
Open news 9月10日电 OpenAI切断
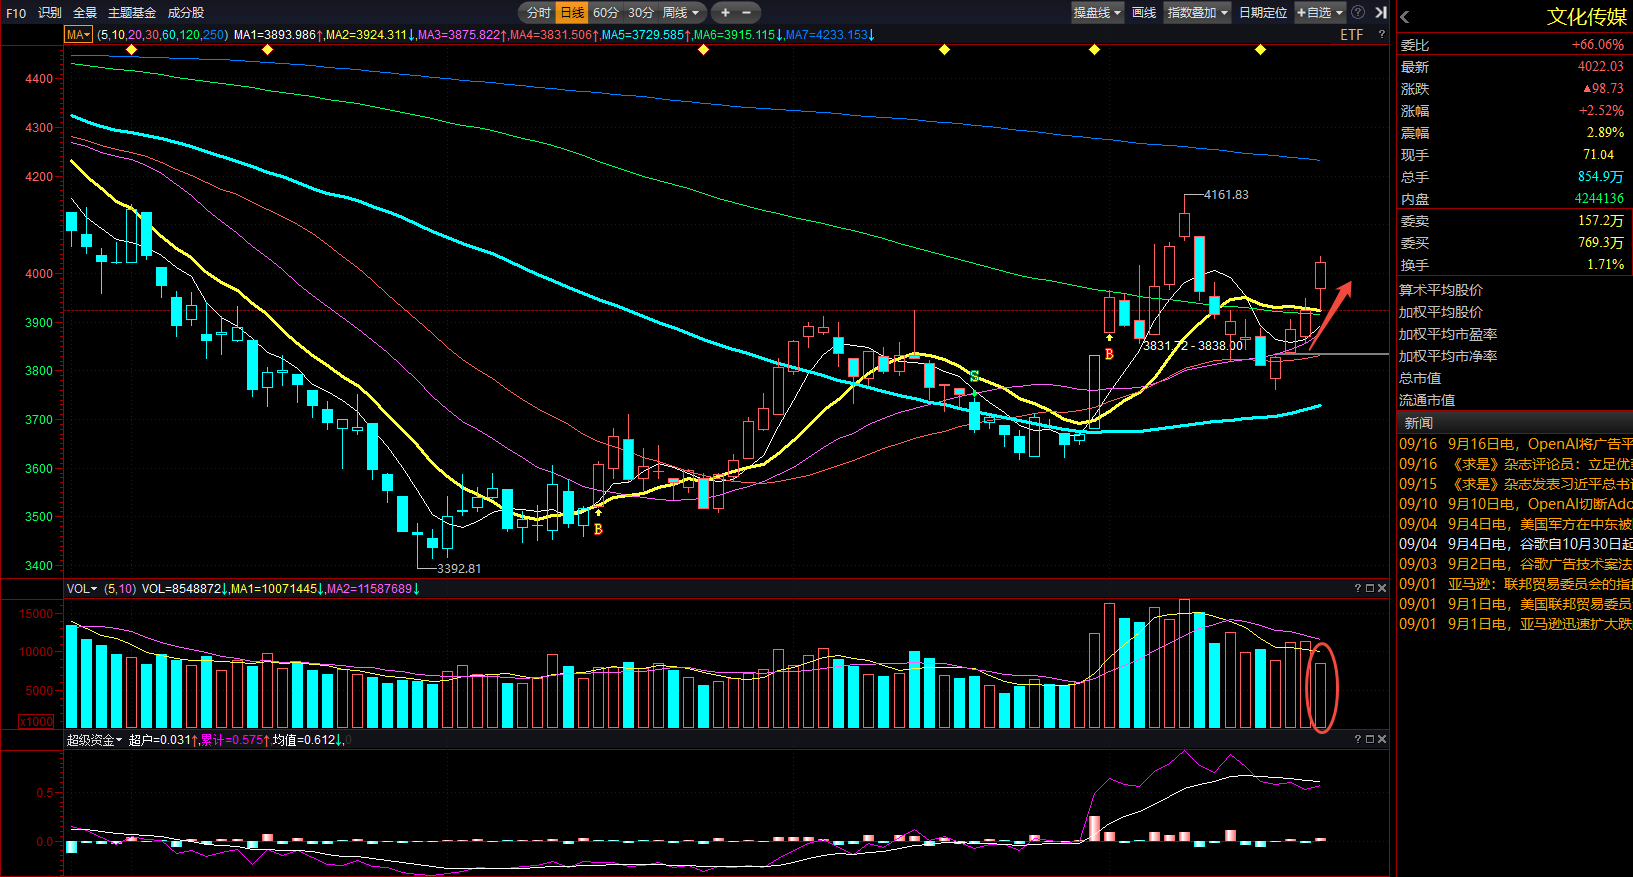point(1515,504)
